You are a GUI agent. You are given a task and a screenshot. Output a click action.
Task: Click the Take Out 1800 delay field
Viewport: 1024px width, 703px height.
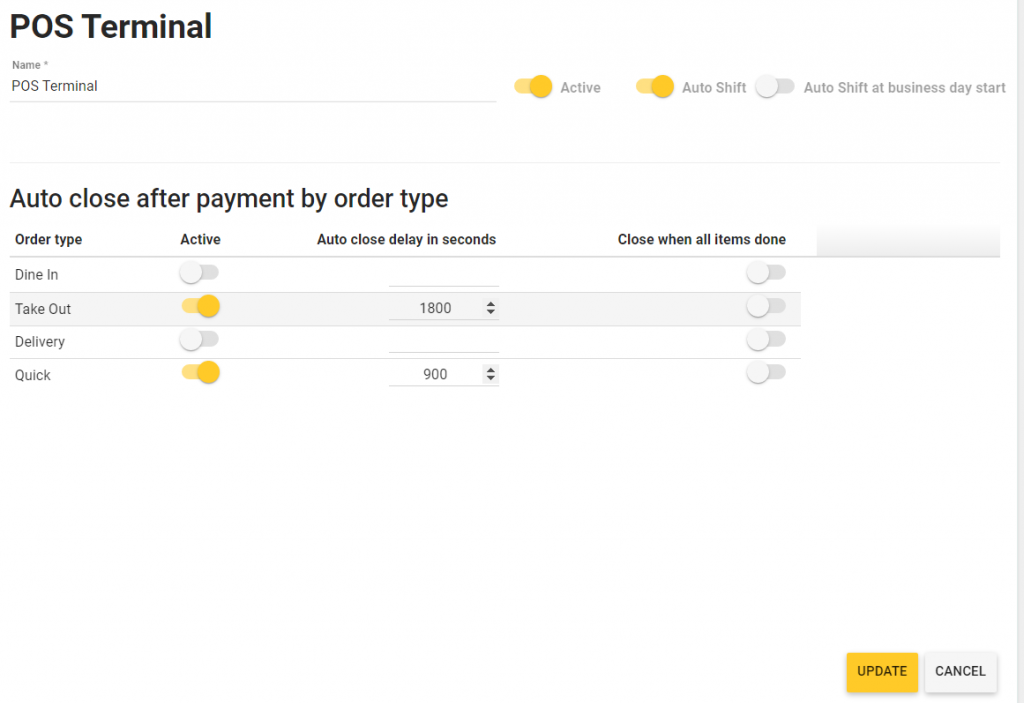435,309
